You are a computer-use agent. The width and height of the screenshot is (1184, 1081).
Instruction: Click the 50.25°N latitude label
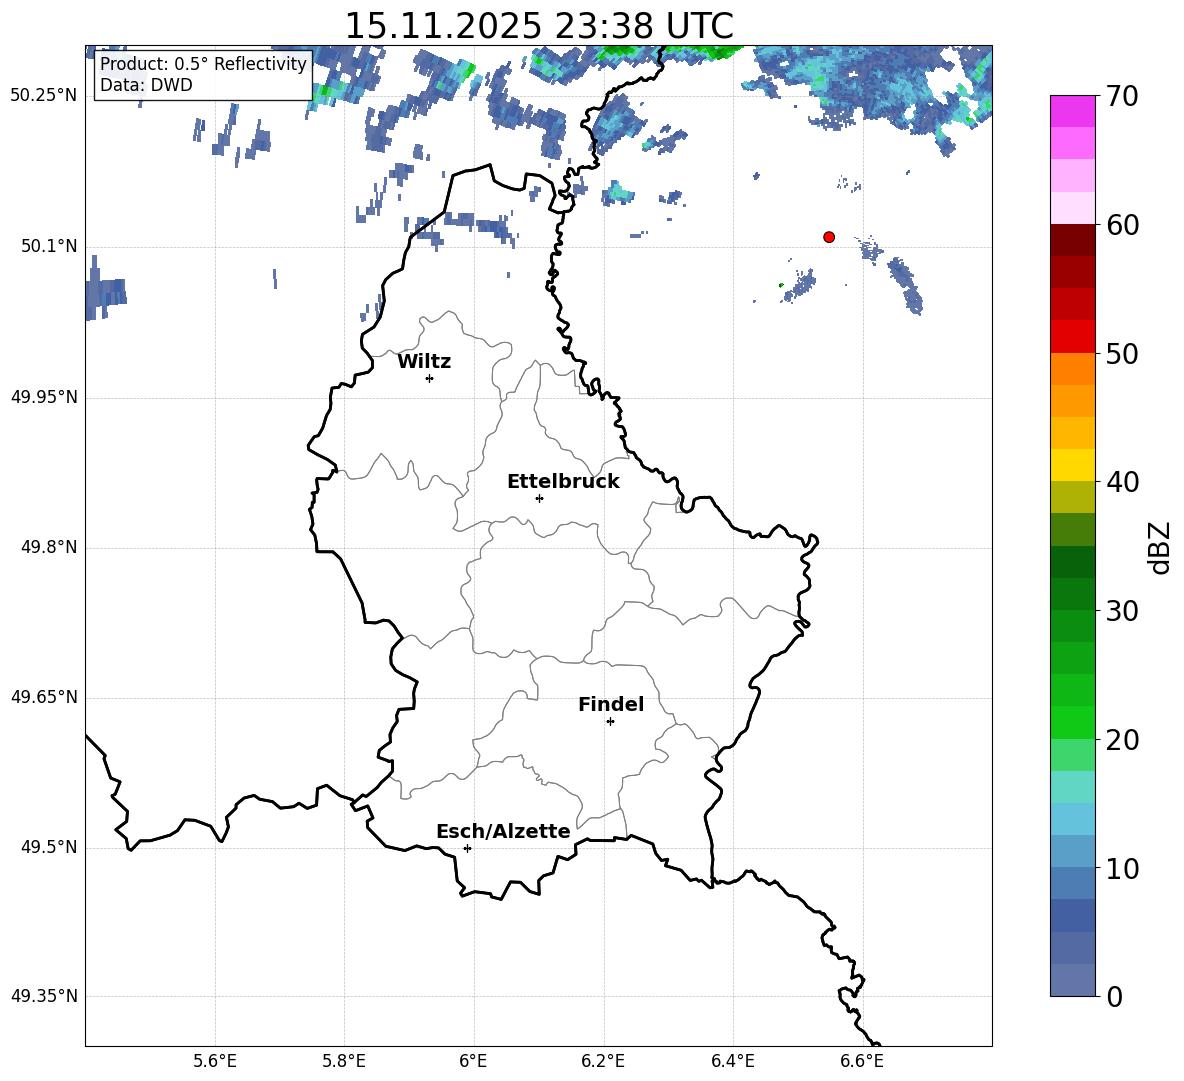click(x=44, y=96)
